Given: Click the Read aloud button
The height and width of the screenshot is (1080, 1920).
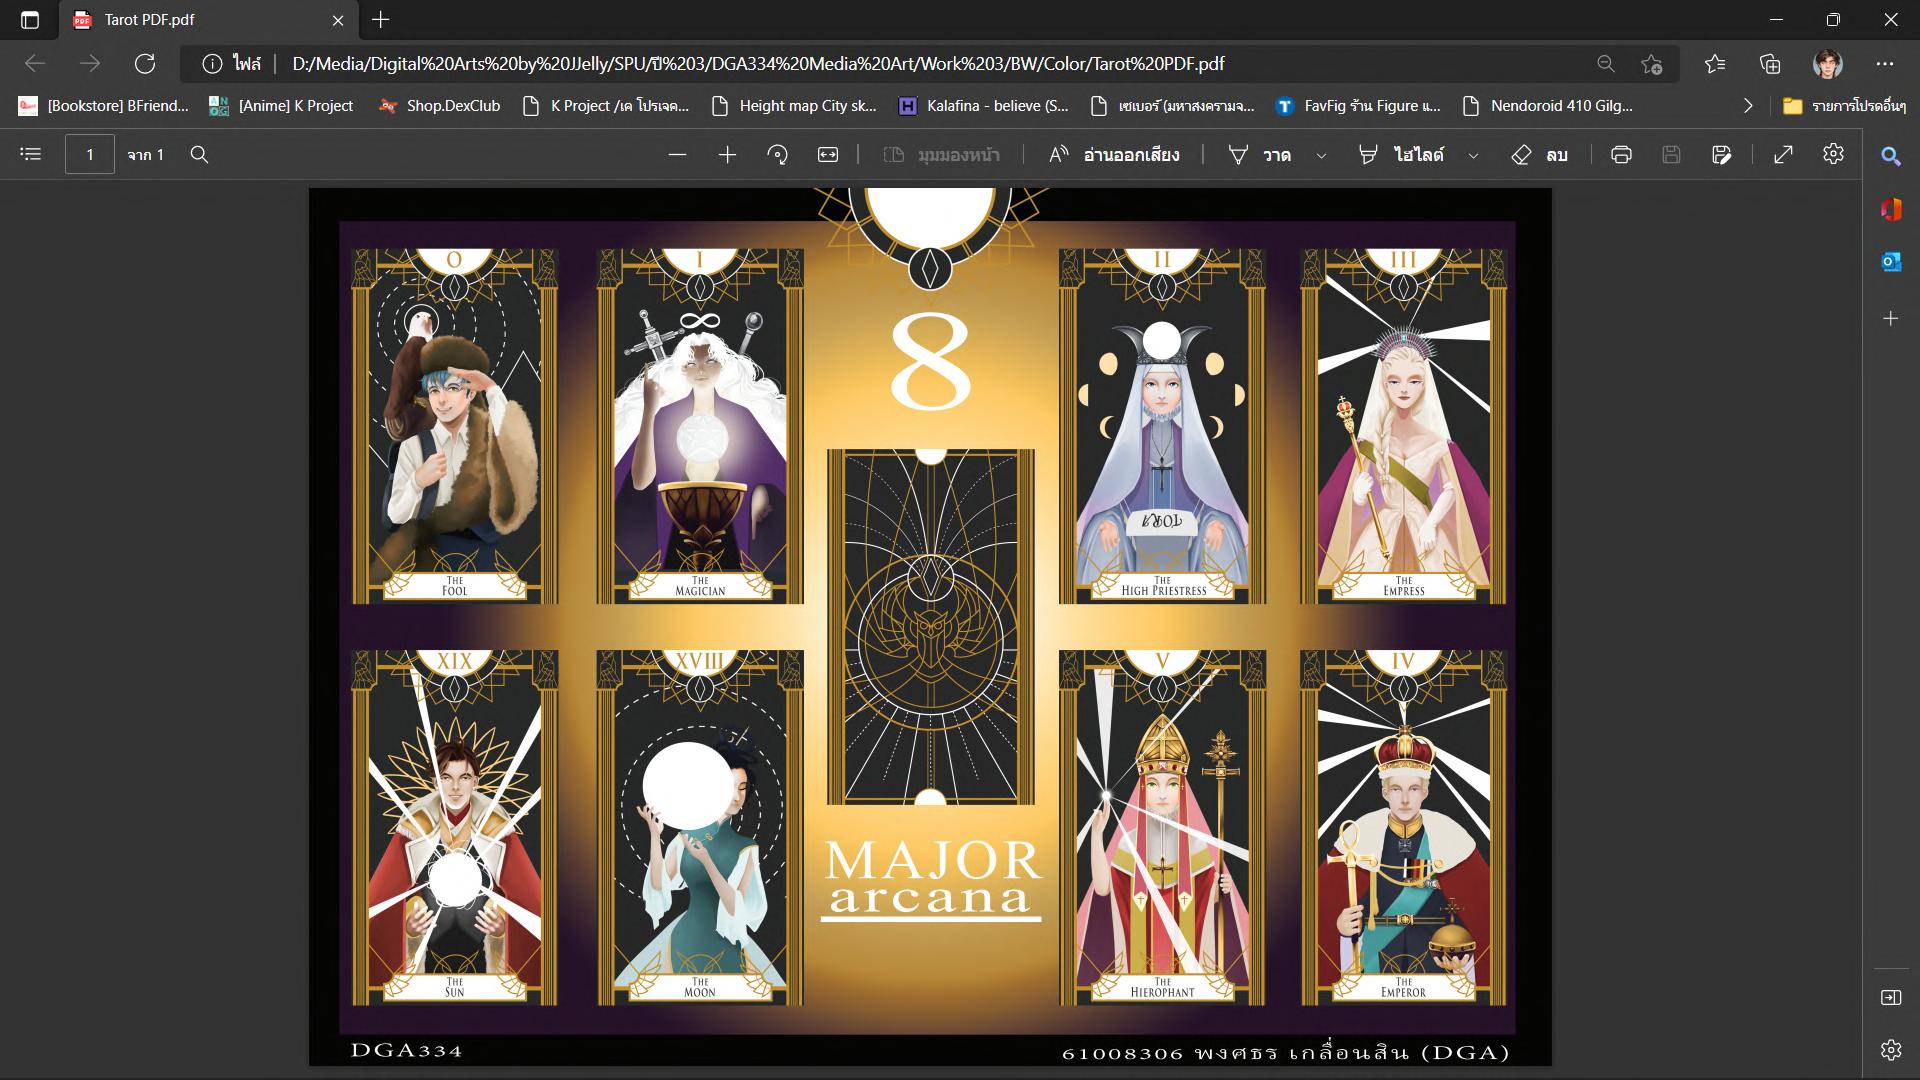Looking at the screenshot, I should click(x=1114, y=155).
